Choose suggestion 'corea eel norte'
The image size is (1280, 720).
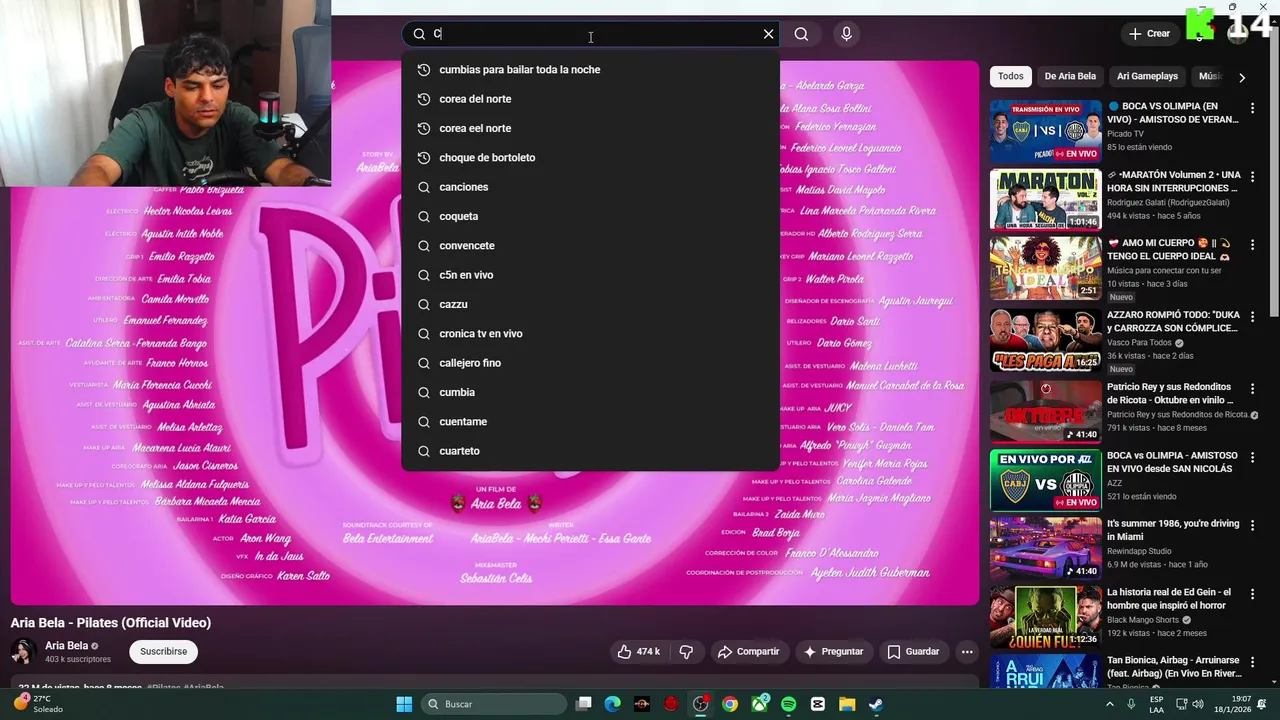click(590, 128)
